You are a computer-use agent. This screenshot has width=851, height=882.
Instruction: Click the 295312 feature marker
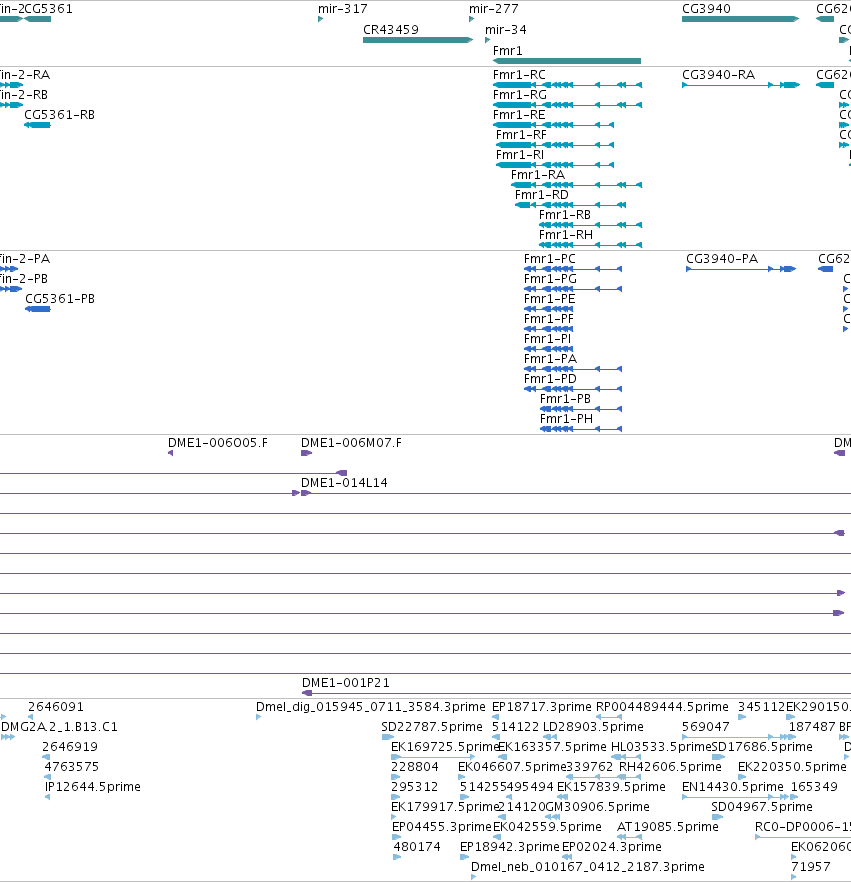(395, 797)
